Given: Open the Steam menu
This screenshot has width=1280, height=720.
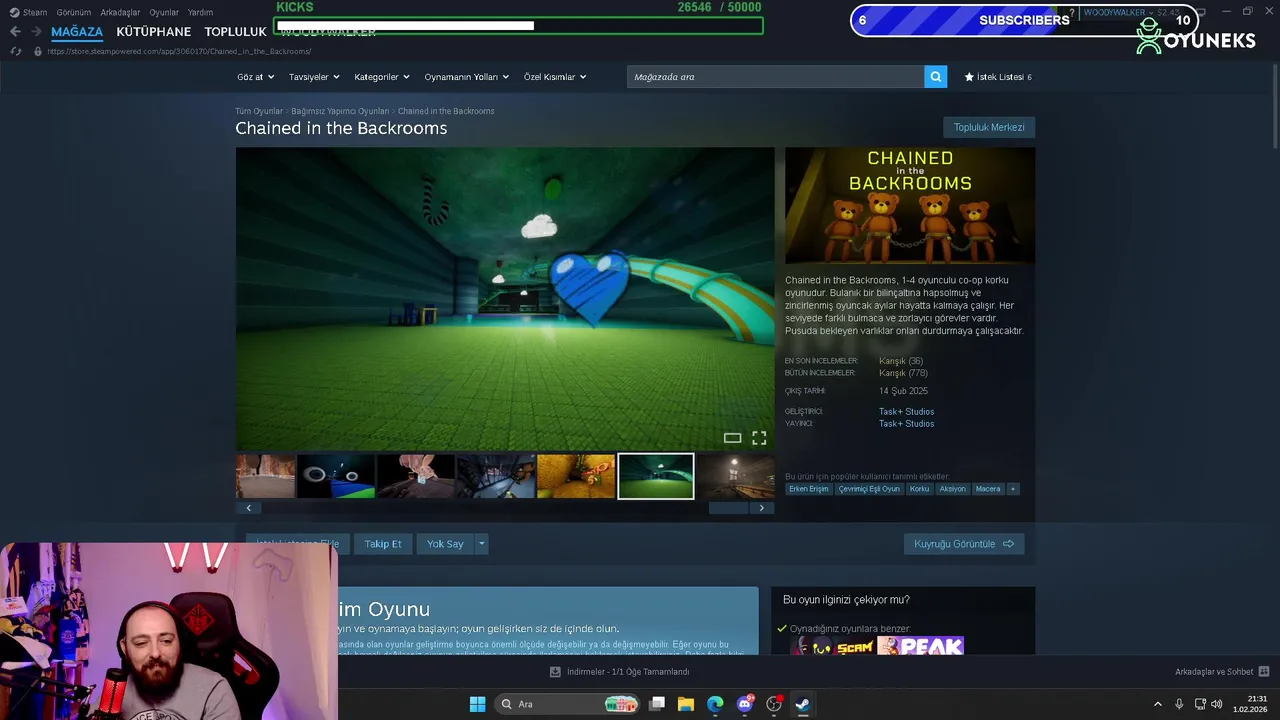Looking at the screenshot, I should [x=28, y=12].
